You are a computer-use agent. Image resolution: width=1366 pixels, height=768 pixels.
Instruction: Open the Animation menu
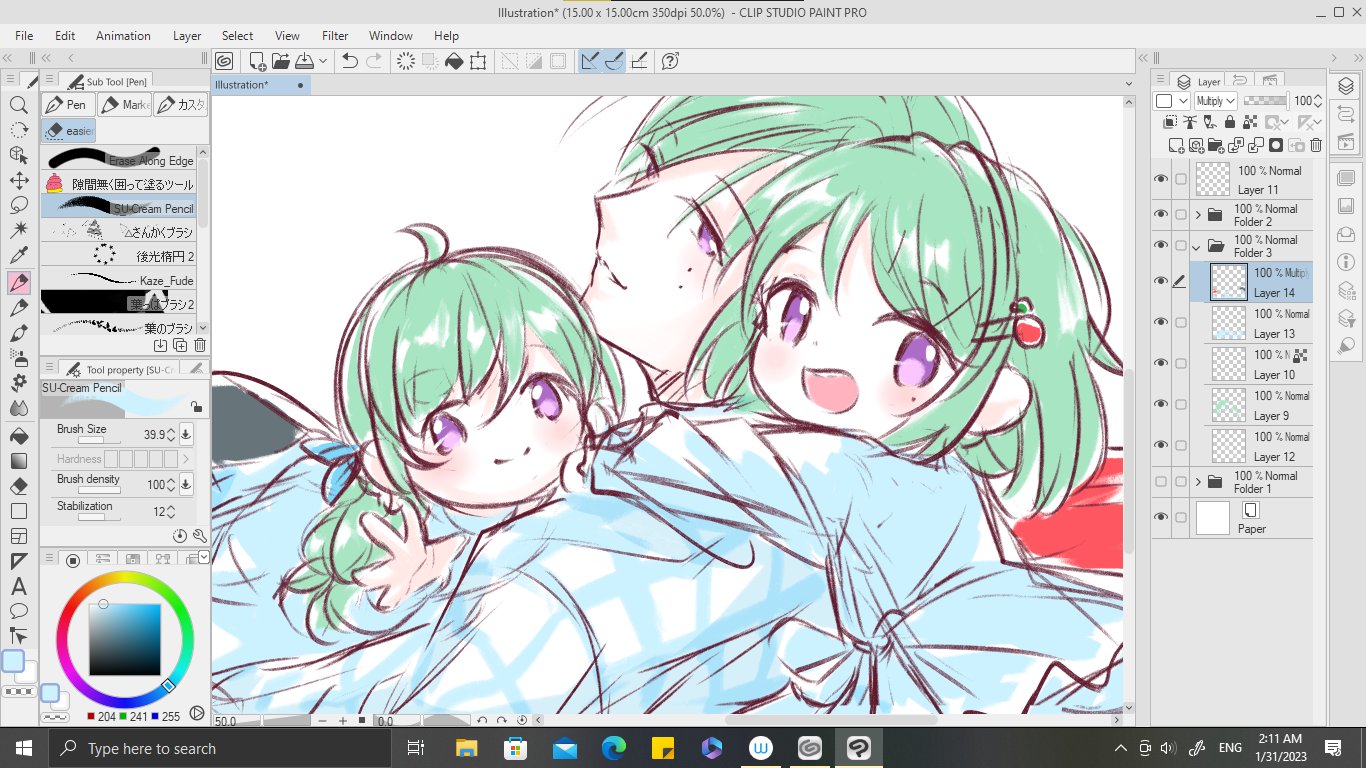click(x=123, y=36)
